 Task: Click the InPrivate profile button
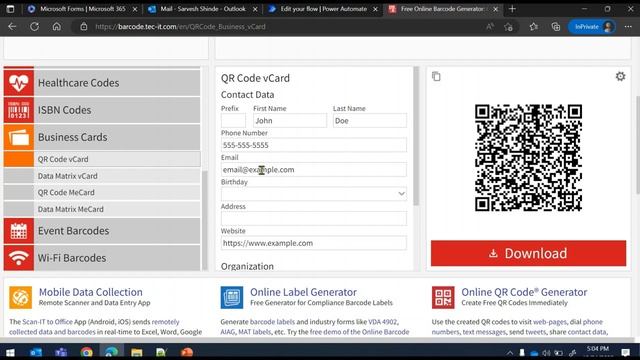click(592, 27)
